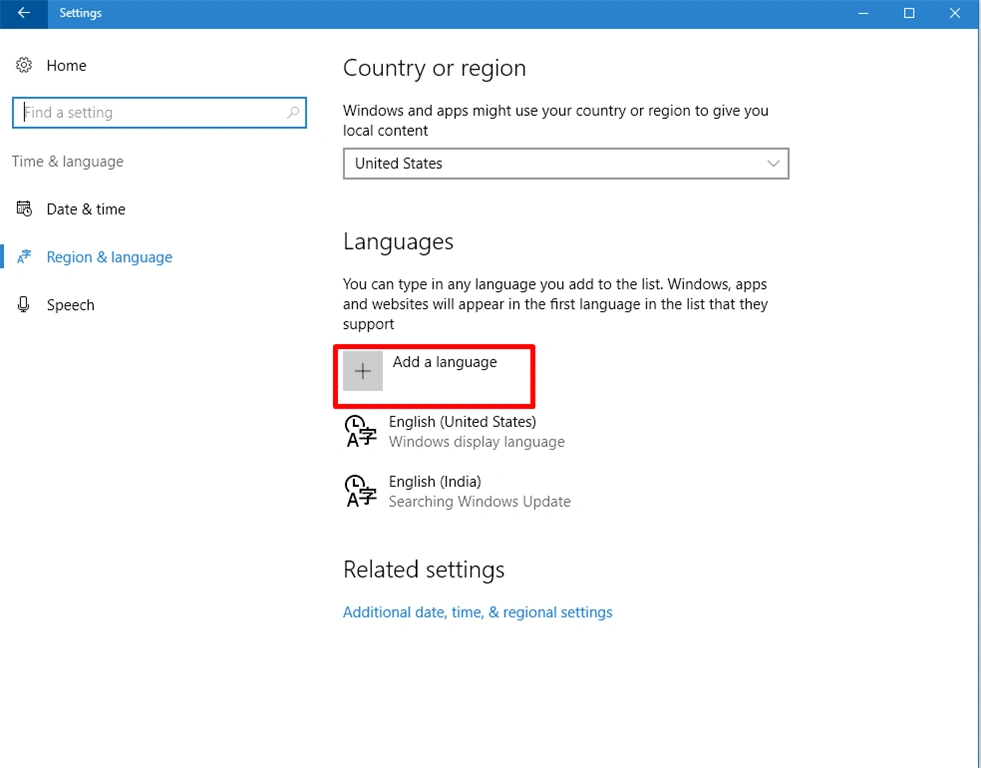Image resolution: width=981 pixels, height=768 pixels.
Task: Focus the Find a setting search box
Action: click(x=159, y=113)
